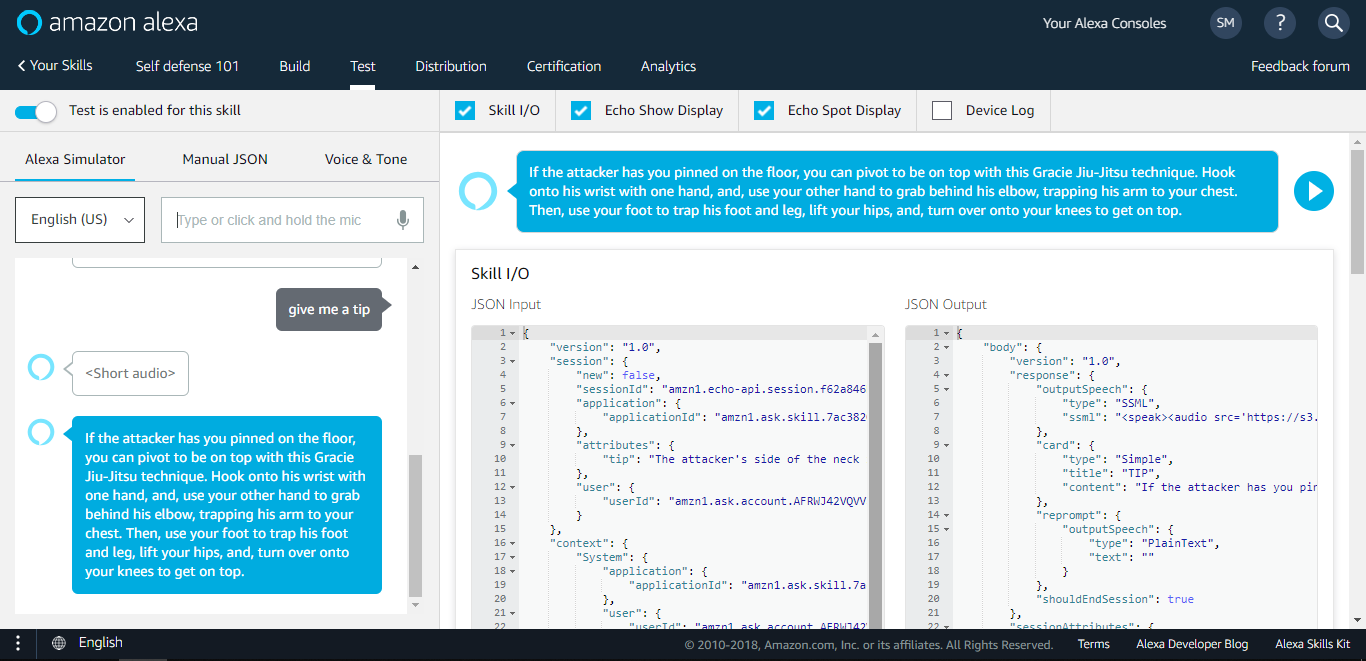Click the "title": "TIP" line in output
This screenshot has height=661, width=1366.
1125,473
